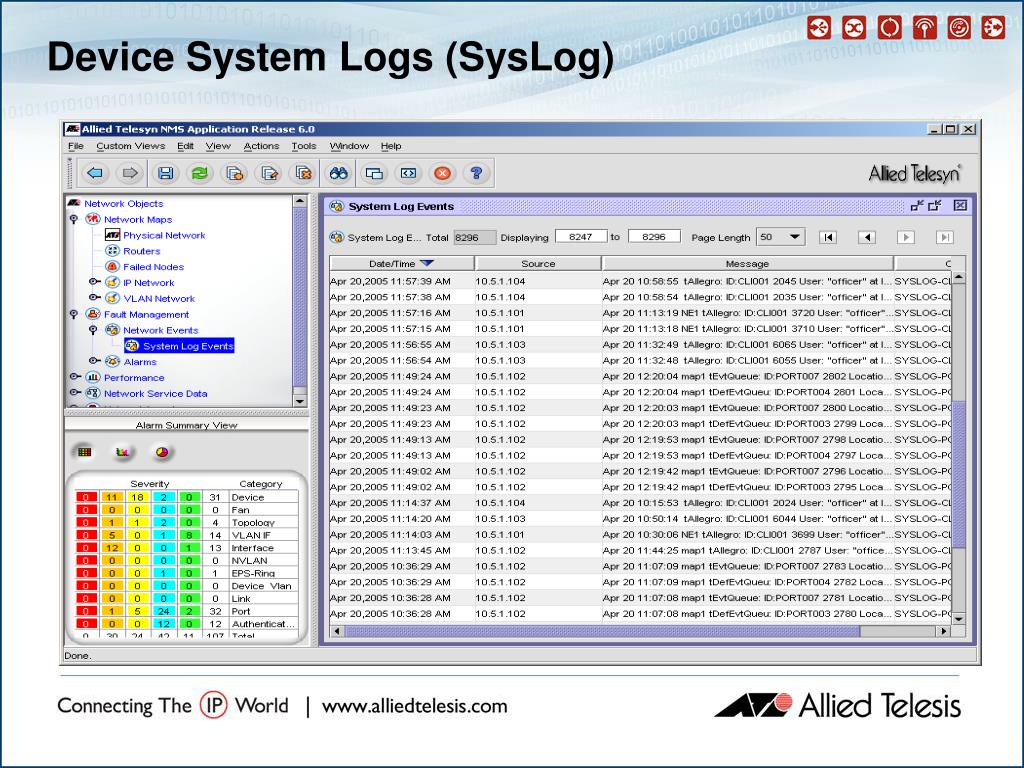Click the Displaying start field showing 8247
This screenshot has height=768, width=1024.
581,236
